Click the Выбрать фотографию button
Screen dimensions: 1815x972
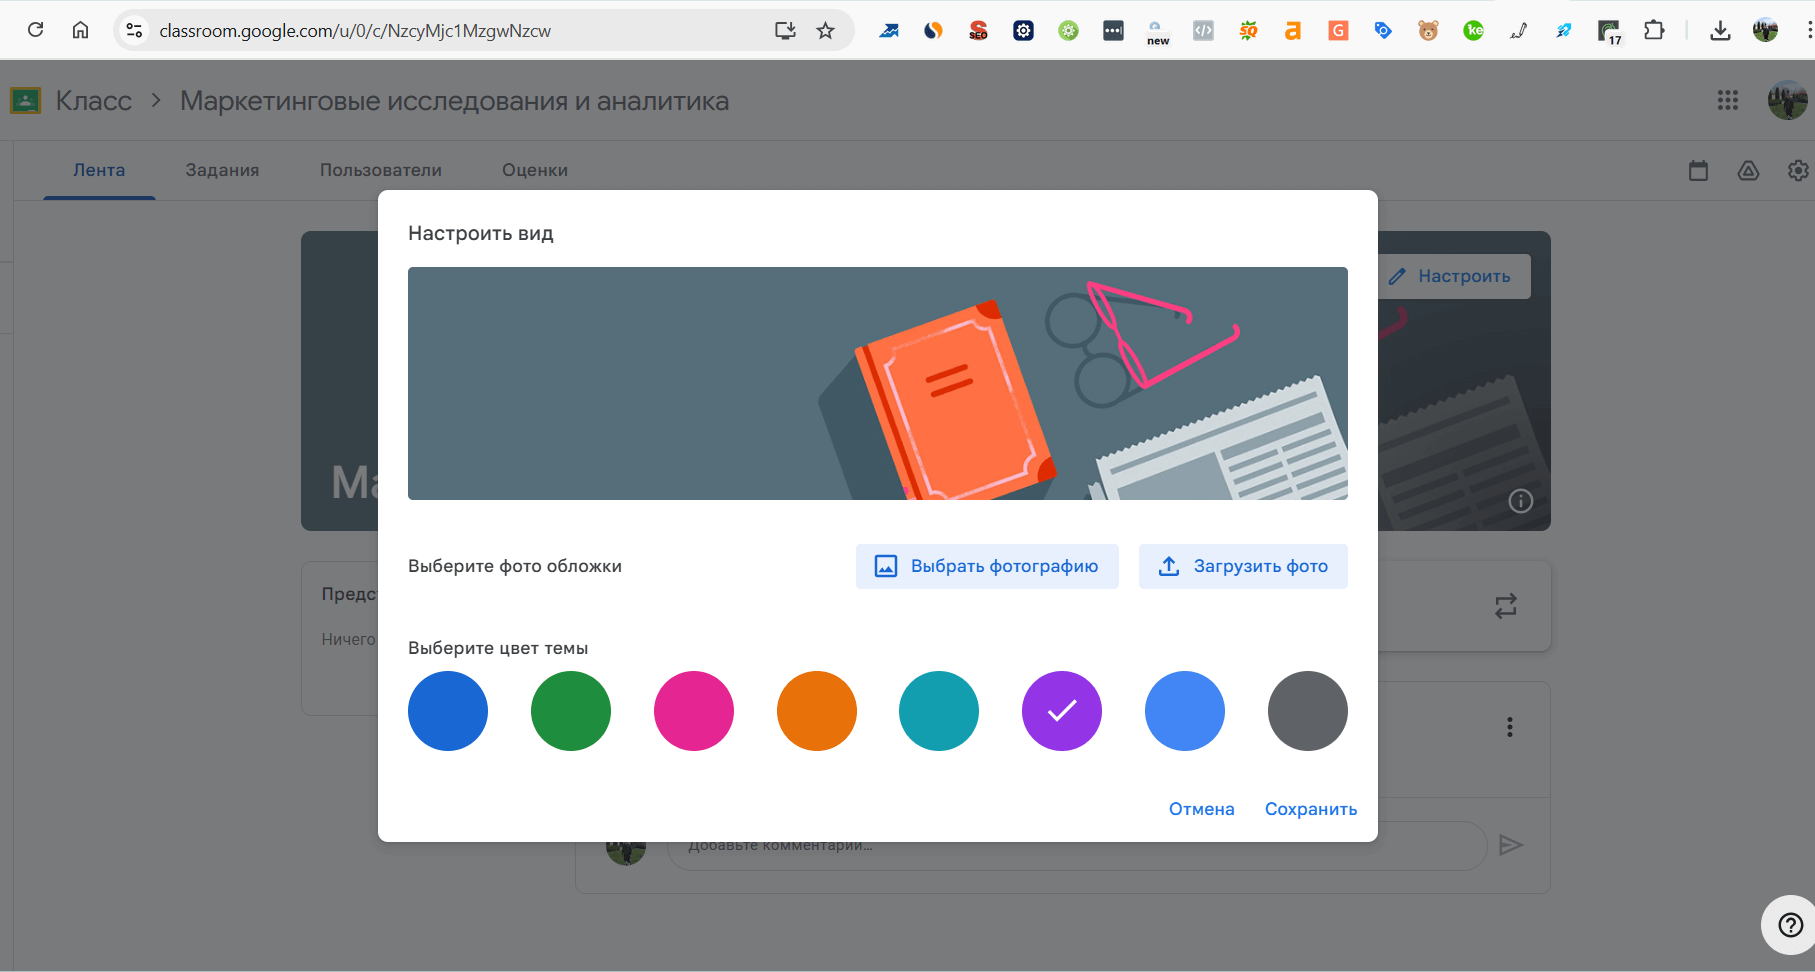tap(987, 566)
